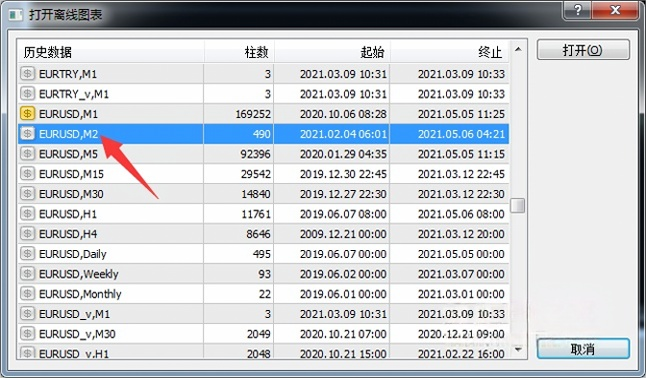Image resolution: width=646 pixels, height=378 pixels.
Task: Cancel the dialog with 取消
Action: point(583,349)
